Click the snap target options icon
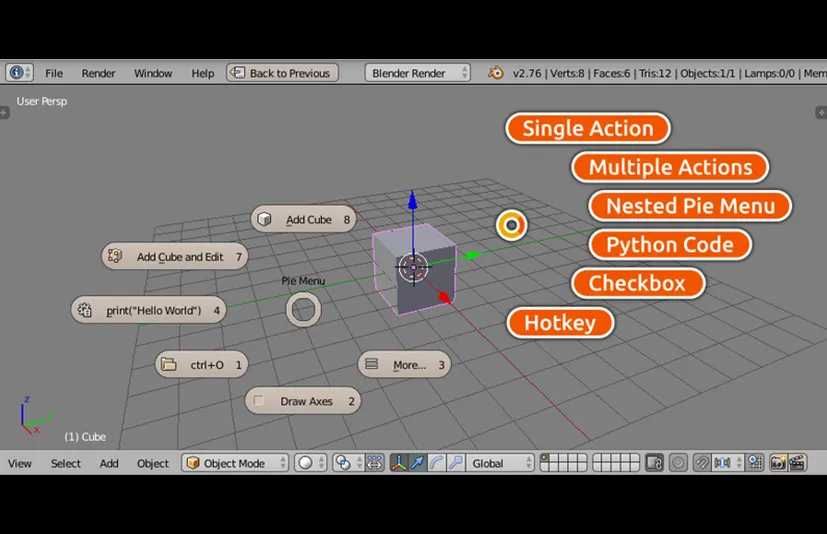The image size is (827, 534). [x=755, y=463]
